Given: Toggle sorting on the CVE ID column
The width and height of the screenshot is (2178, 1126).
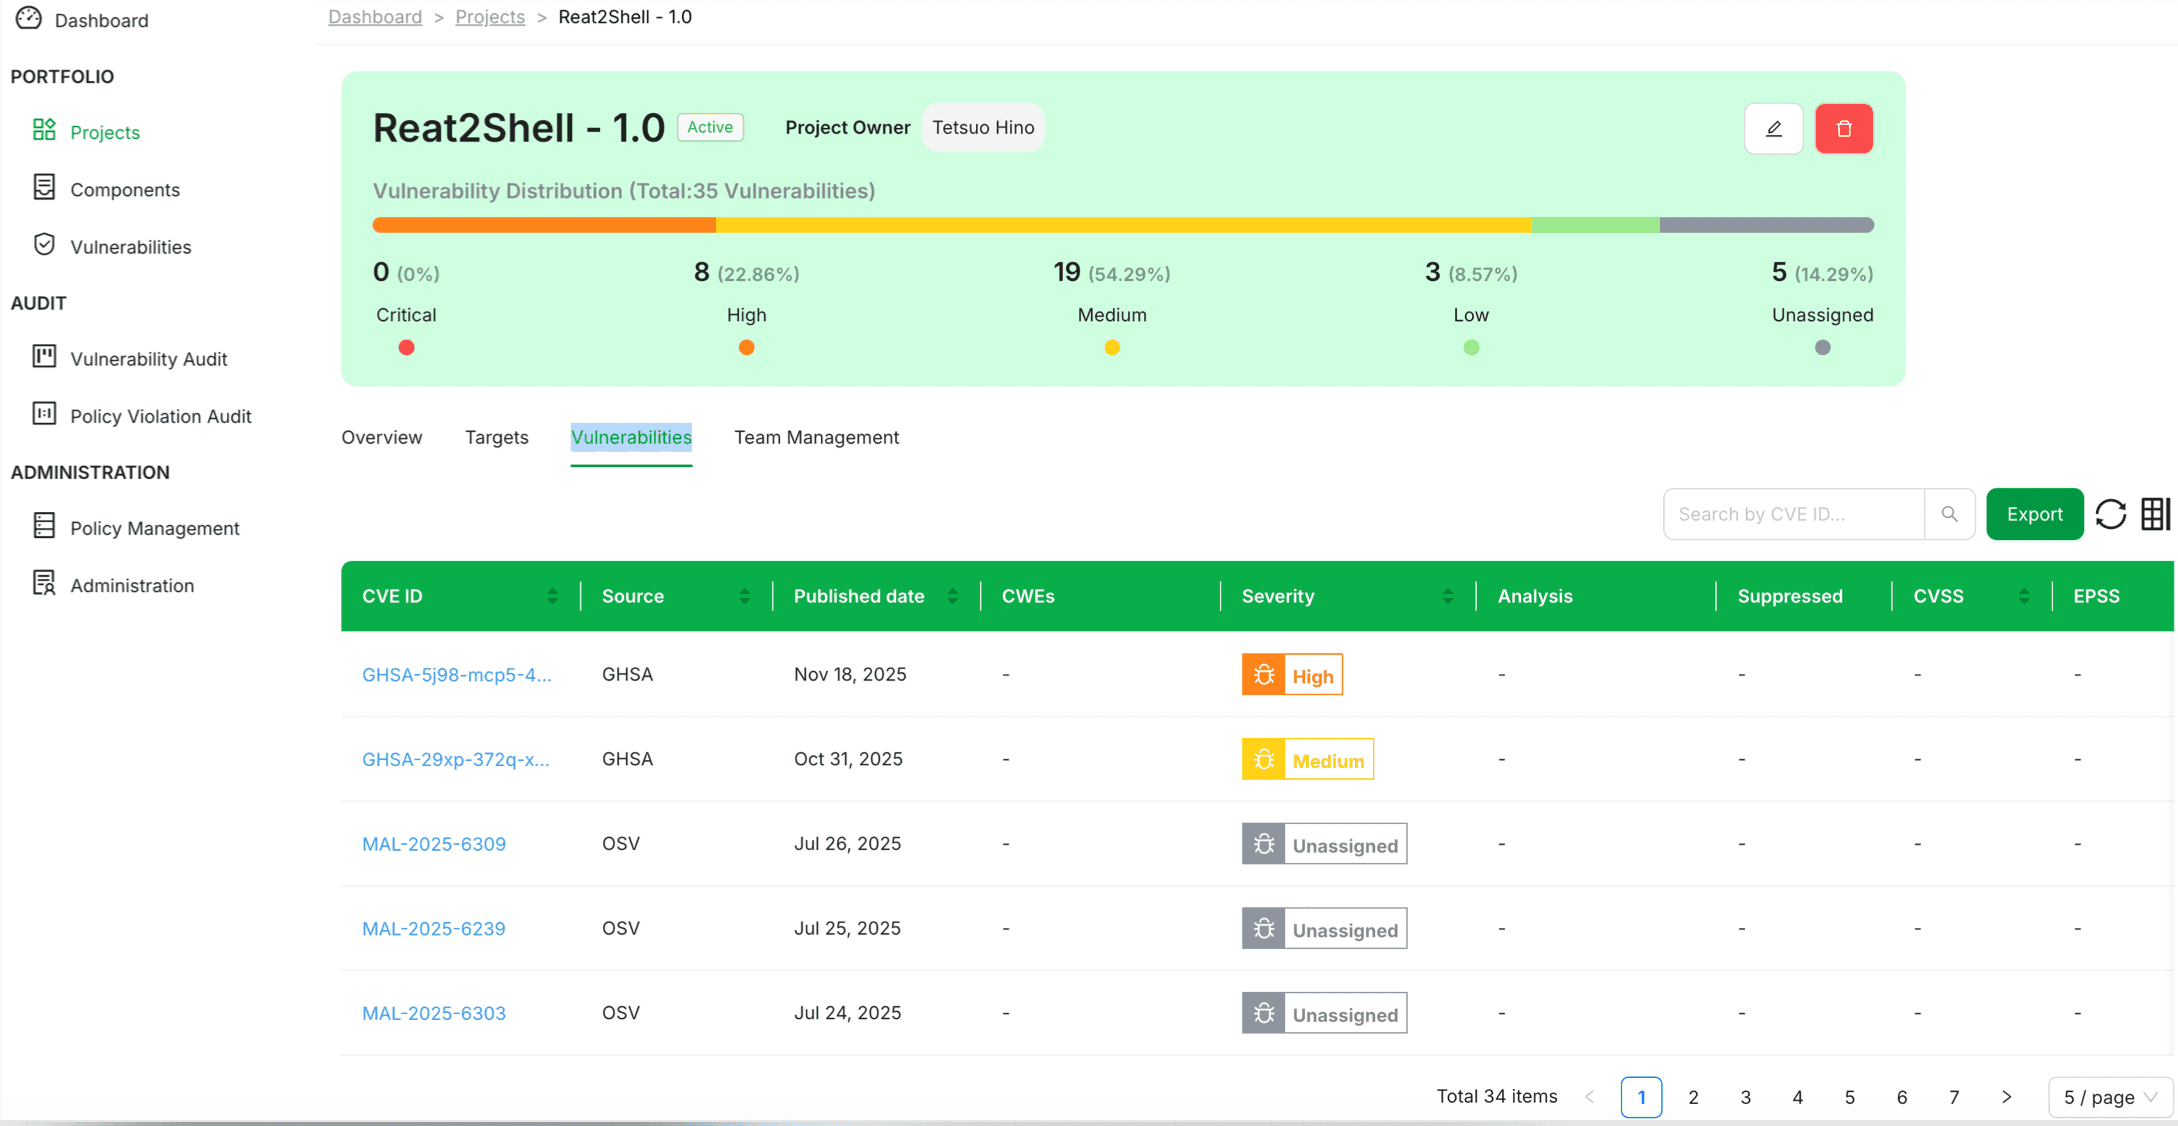Looking at the screenshot, I should coord(554,595).
